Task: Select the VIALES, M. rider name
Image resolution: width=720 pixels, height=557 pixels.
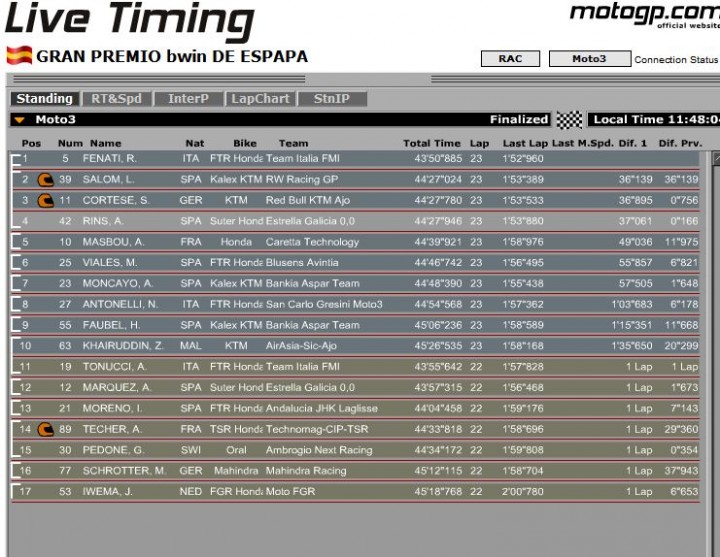Action: tap(110, 263)
